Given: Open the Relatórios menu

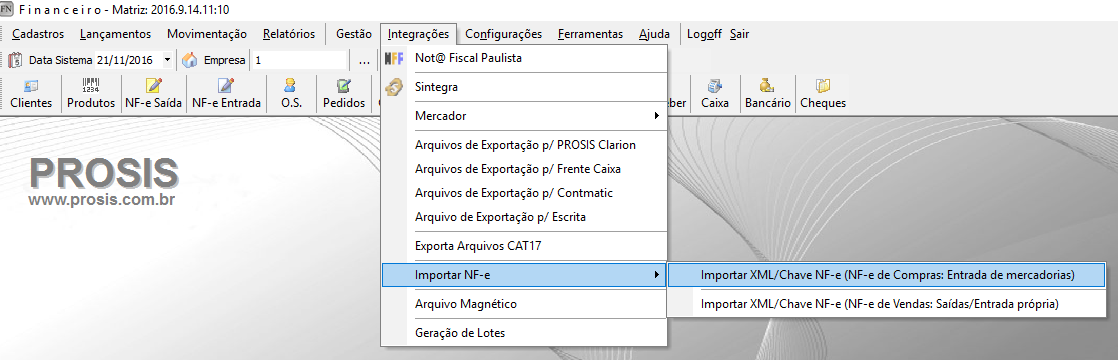Looking at the screenshot, I should (289, 34).
